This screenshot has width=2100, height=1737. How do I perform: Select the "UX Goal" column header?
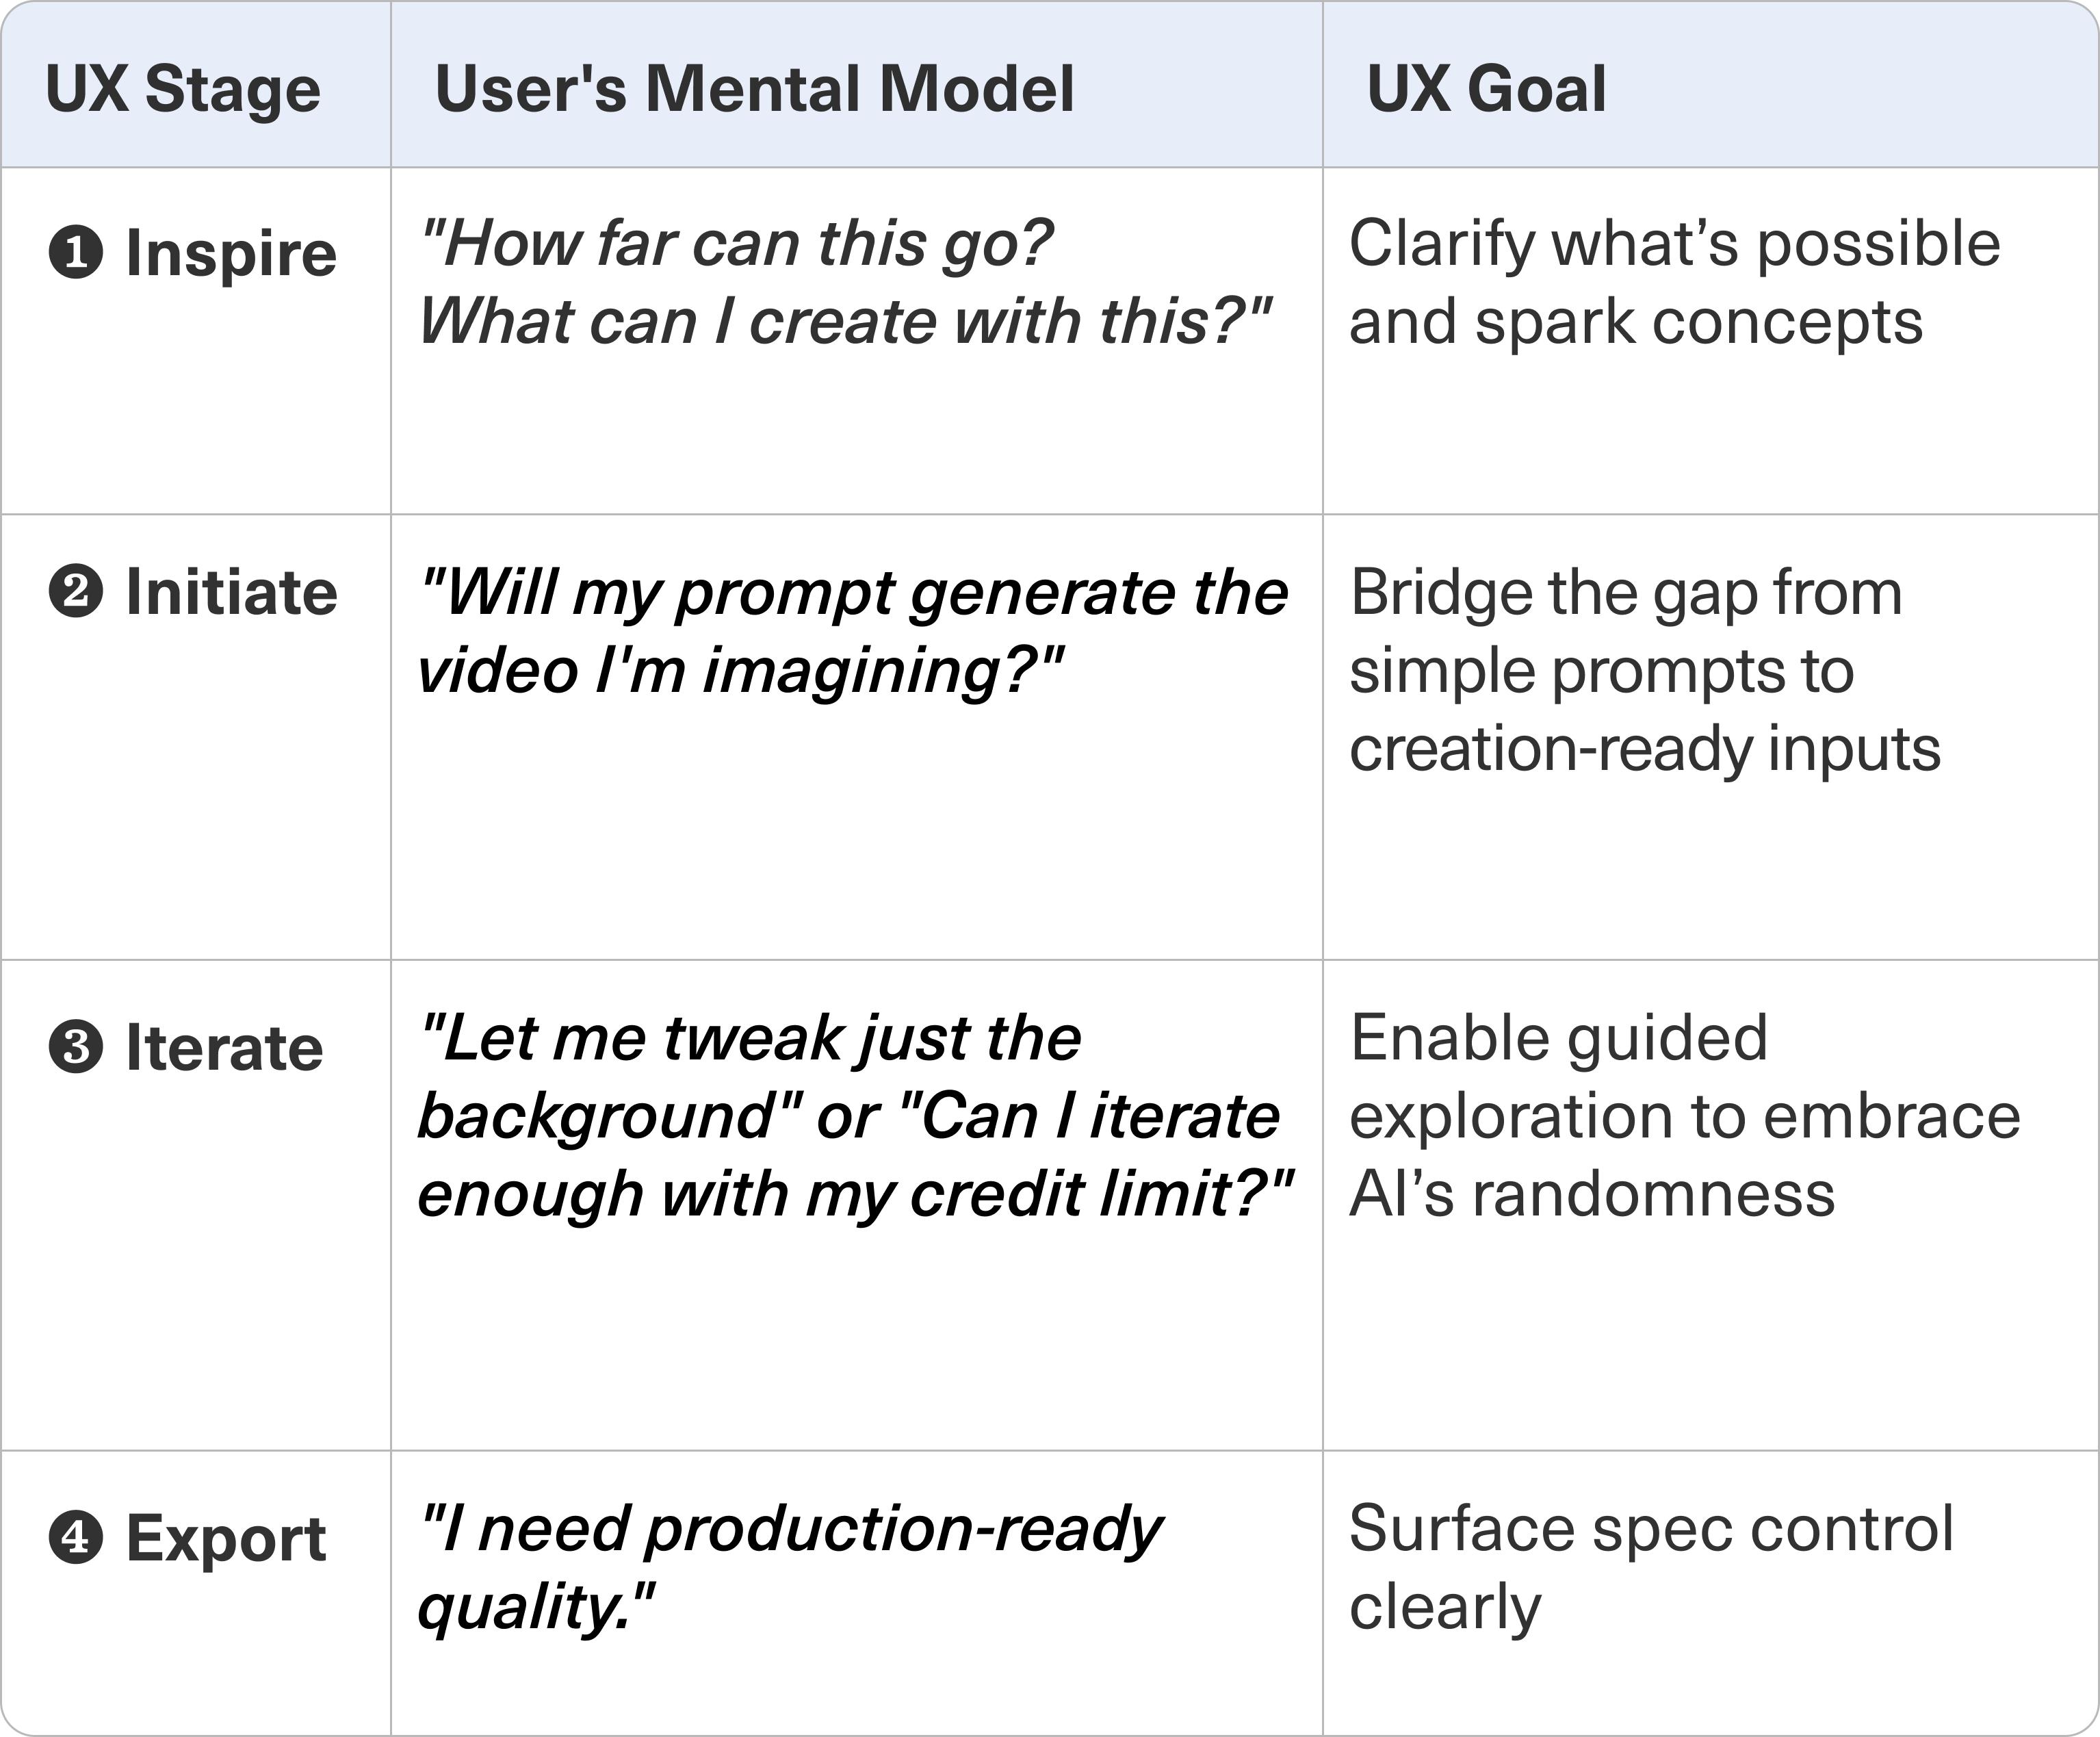1486,89
